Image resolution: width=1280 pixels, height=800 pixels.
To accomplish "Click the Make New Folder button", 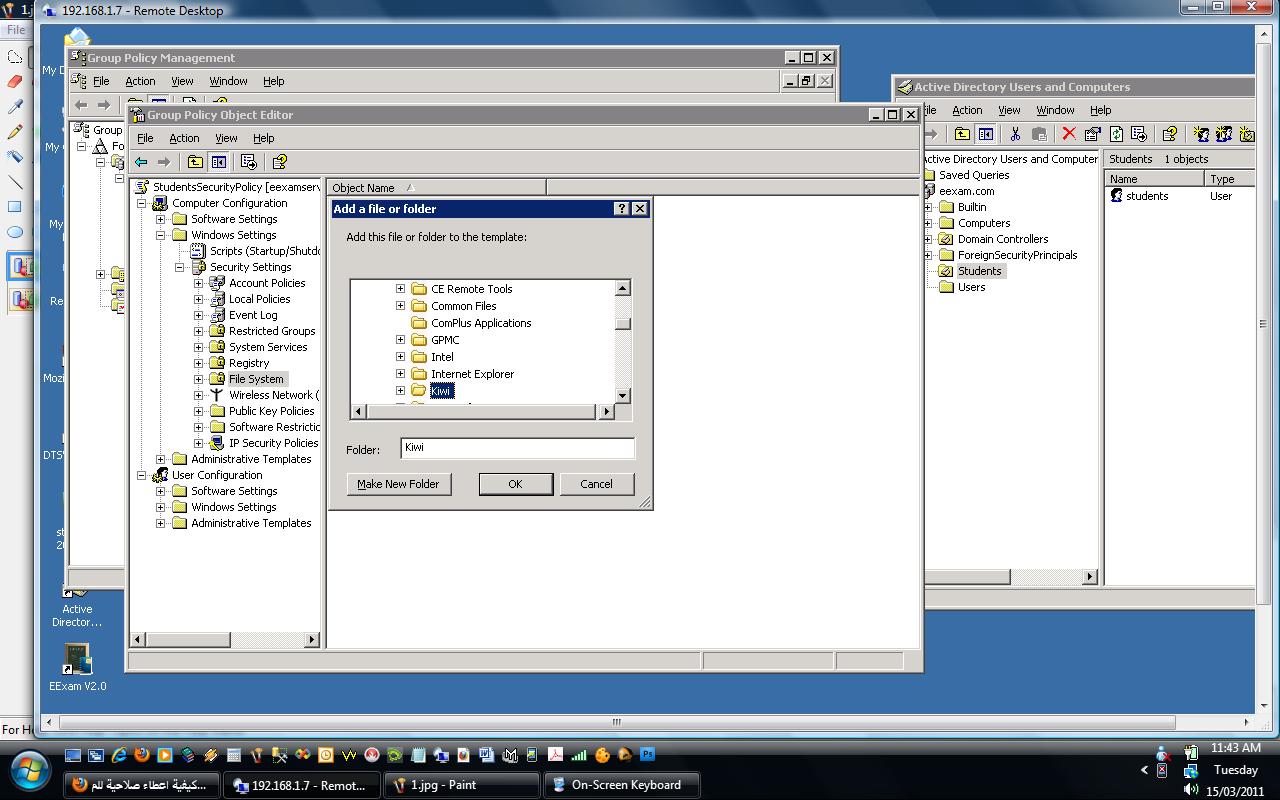I will (398, 484).
